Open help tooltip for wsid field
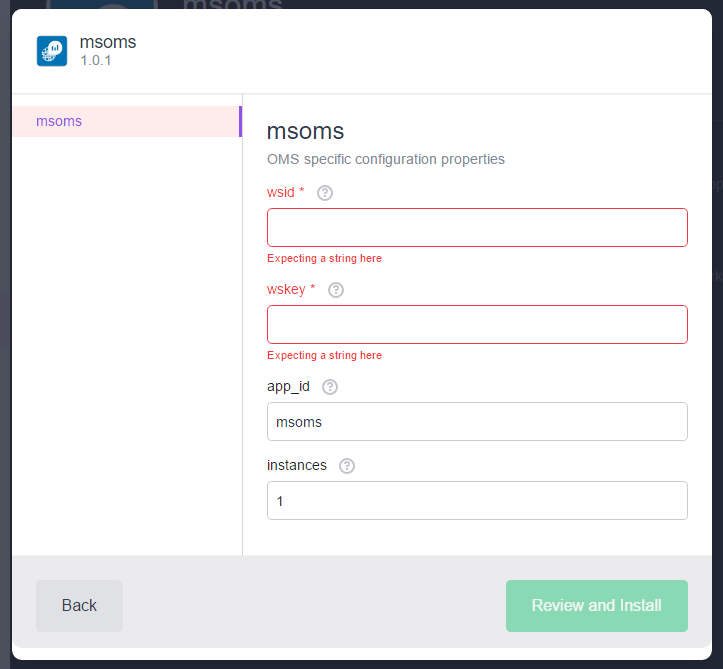 [x=325, y=193]
